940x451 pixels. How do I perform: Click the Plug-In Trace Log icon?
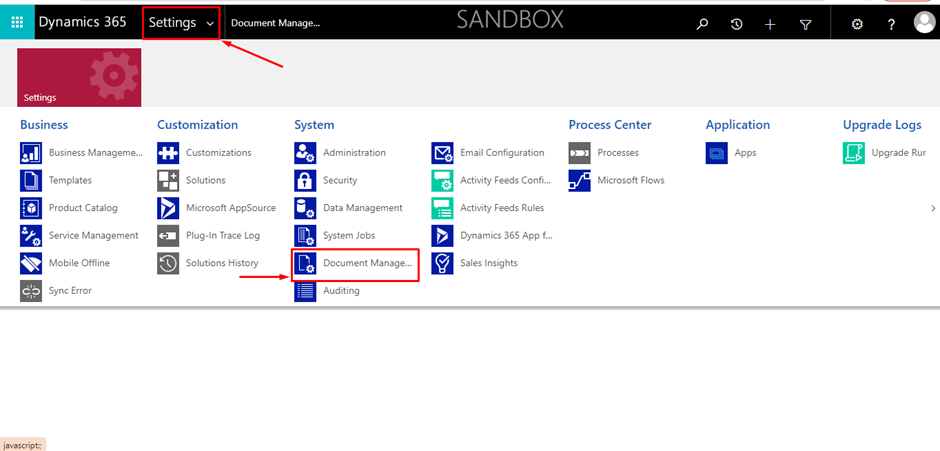pyautogui.click(x=168, y=236)
